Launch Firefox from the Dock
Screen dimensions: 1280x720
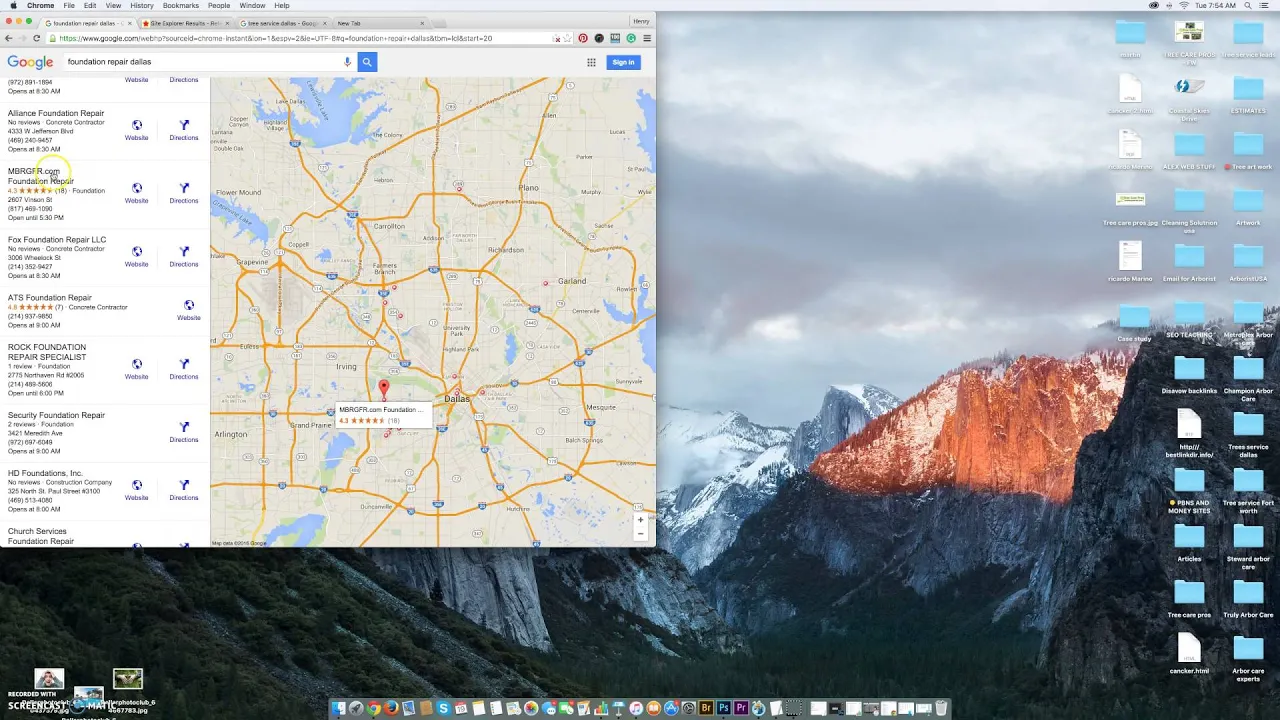tap(391, 708)
